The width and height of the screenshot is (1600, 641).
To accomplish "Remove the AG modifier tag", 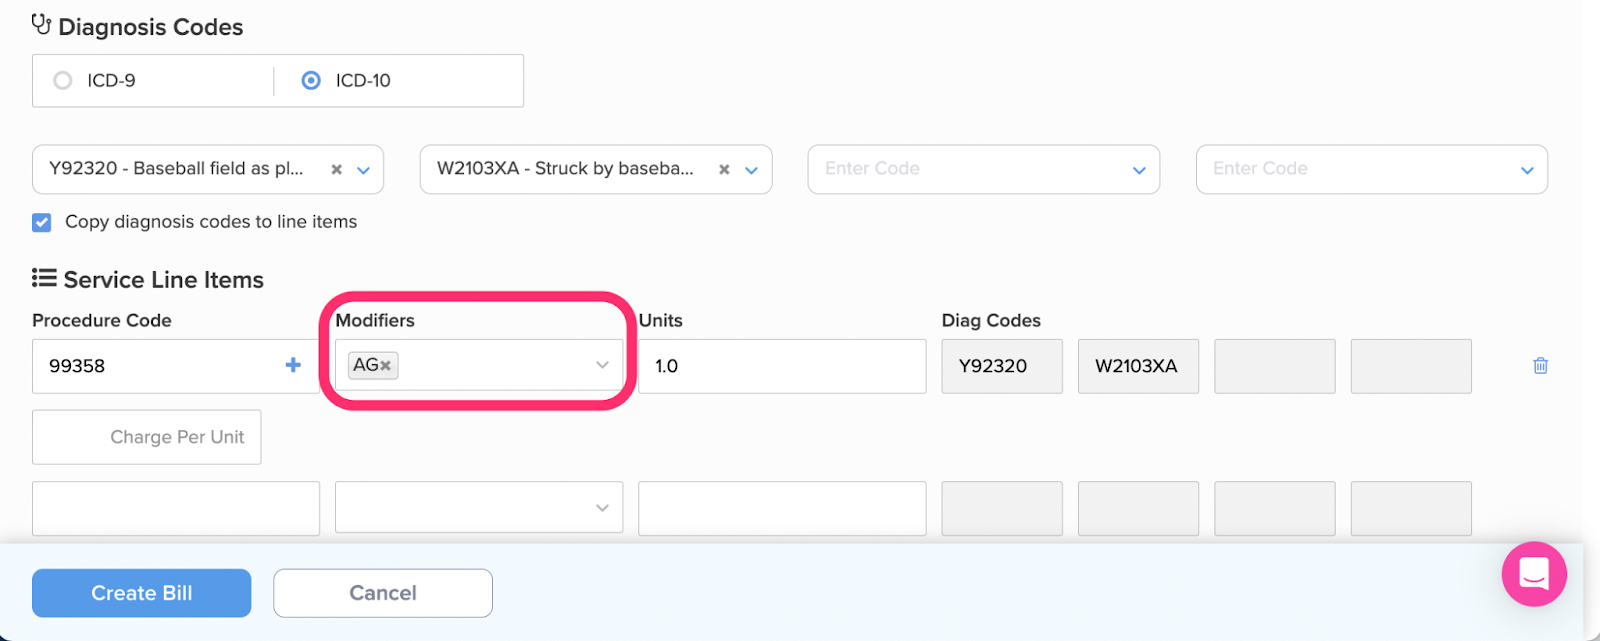I will [387, 365].
